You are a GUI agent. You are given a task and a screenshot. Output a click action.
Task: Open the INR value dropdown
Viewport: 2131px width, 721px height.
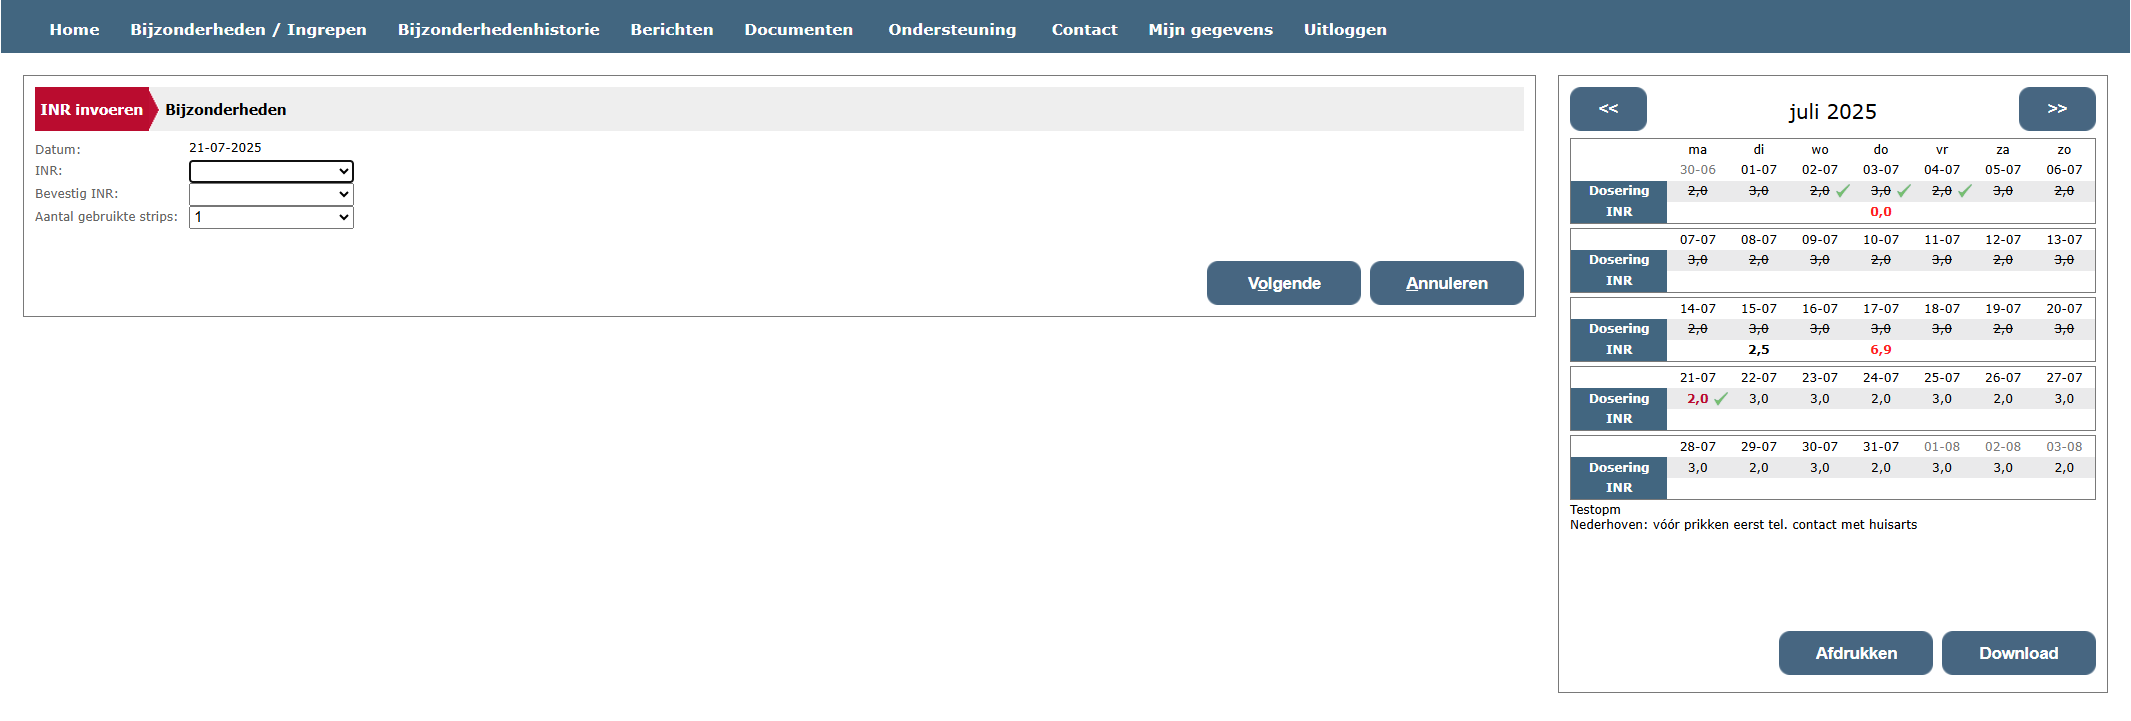(271, 171)
